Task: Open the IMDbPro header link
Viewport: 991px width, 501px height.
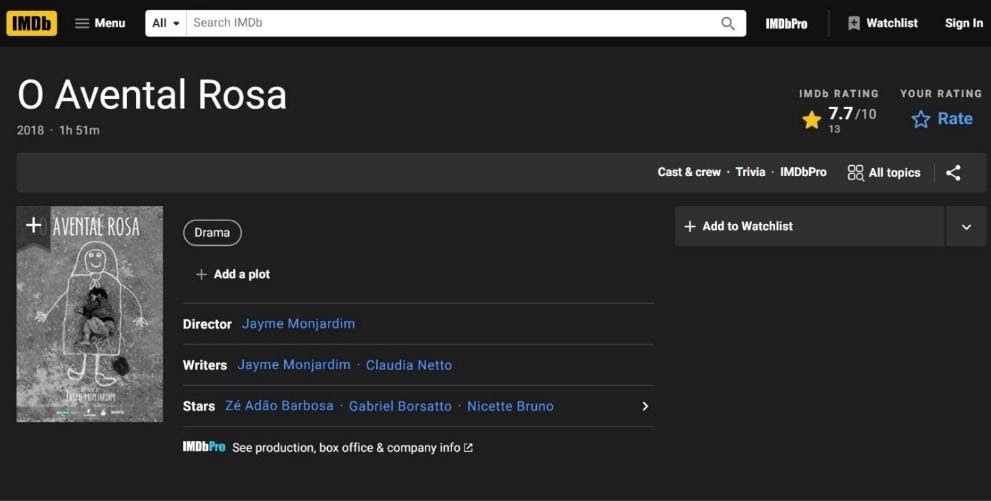Action: [786, 23]
